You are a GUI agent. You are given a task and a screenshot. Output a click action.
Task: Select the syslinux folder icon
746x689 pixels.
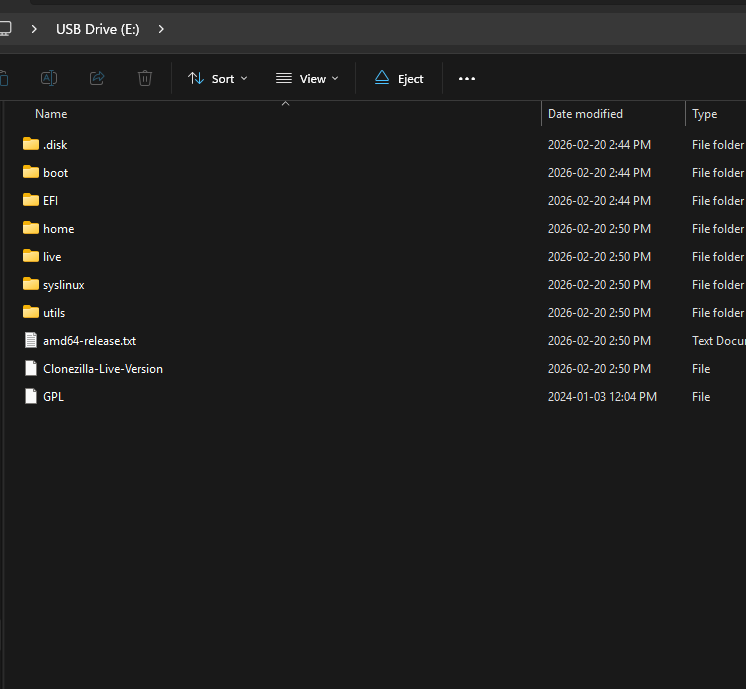coord(31,284)
